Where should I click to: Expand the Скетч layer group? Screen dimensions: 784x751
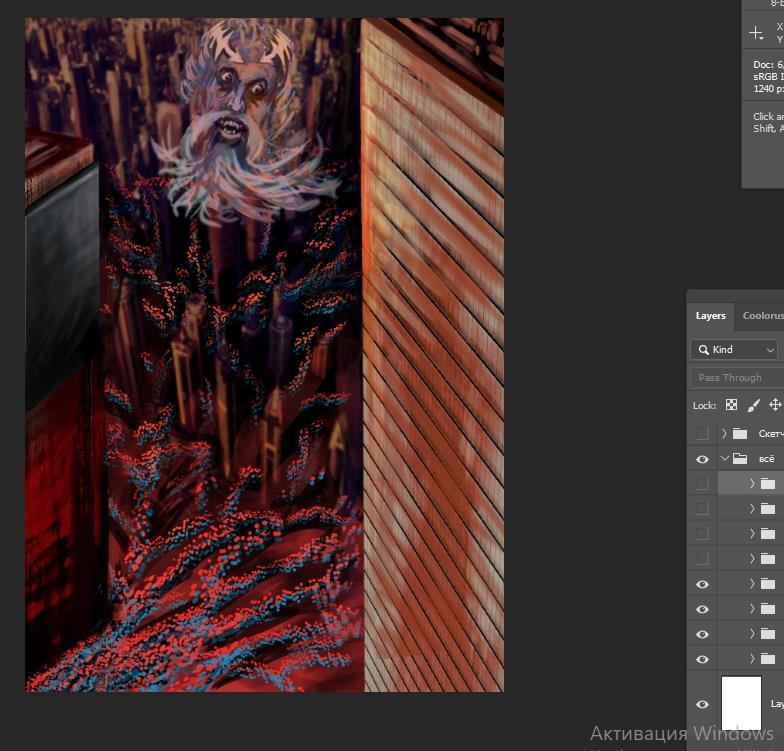[724, 434]
